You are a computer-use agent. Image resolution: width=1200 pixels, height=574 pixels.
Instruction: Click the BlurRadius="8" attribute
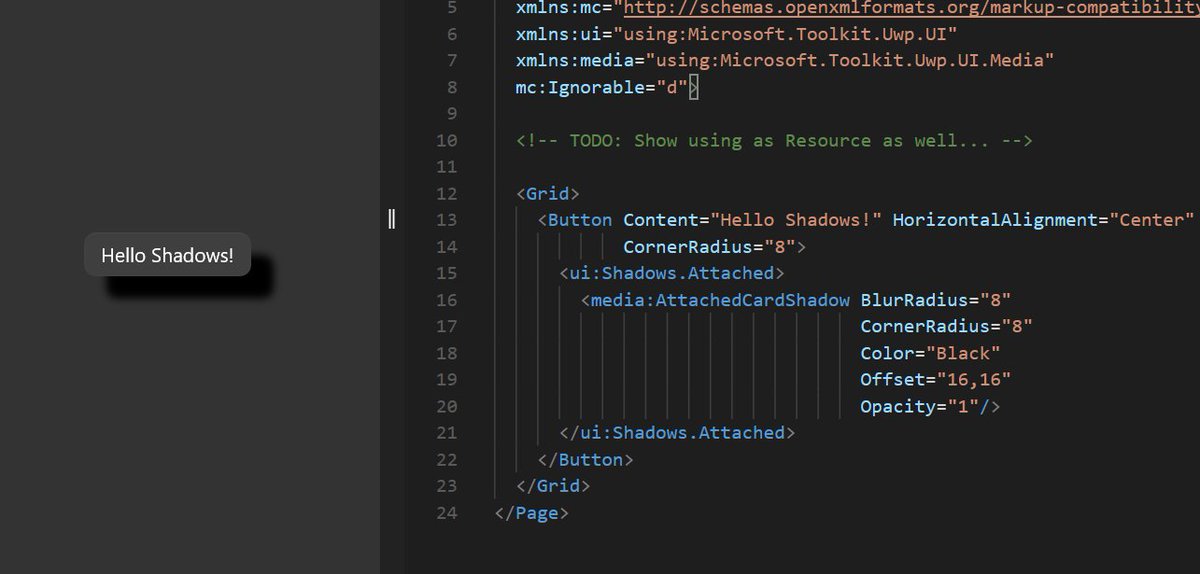(x=936, y=300)
